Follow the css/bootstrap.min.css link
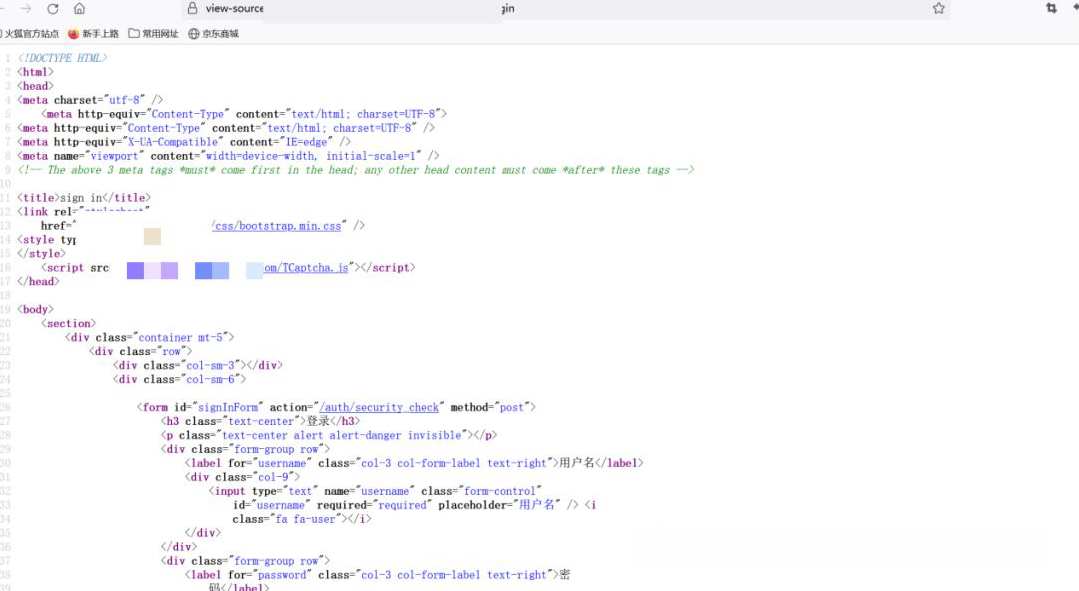This screenshot has width=1079, height=591. [x=277, y=226]
